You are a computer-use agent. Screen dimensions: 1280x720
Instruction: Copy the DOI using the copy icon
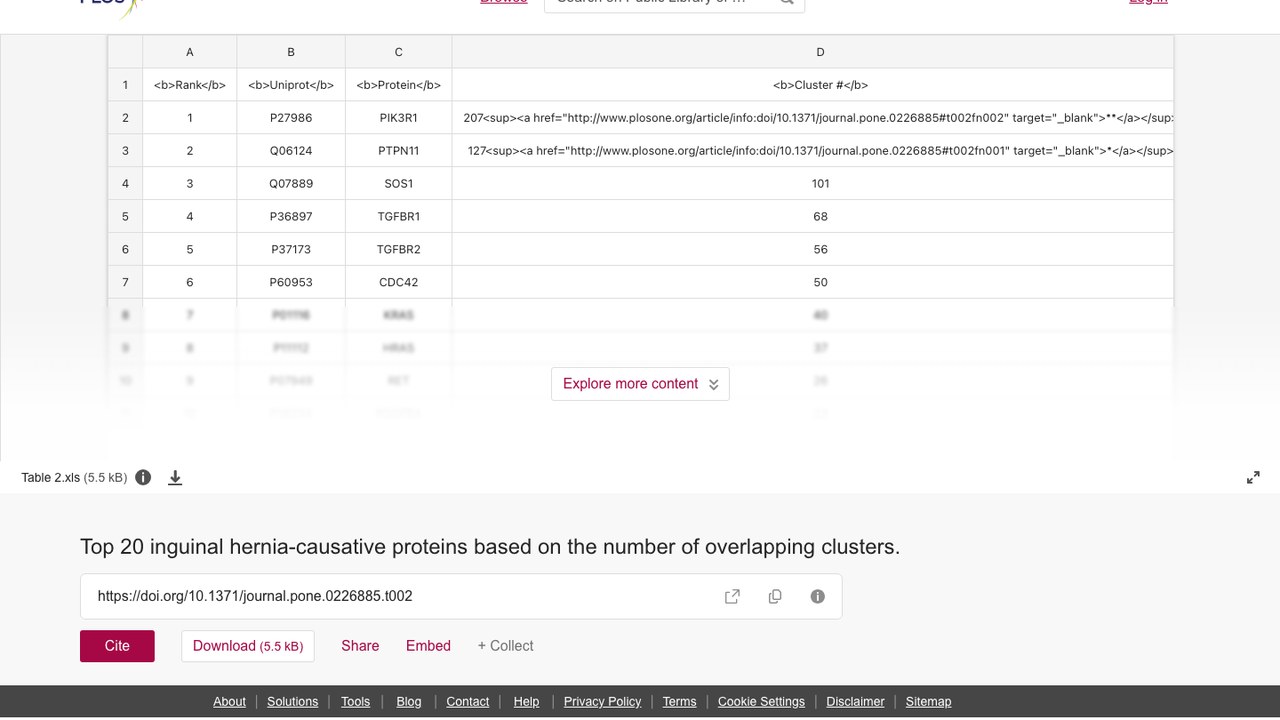775,596
